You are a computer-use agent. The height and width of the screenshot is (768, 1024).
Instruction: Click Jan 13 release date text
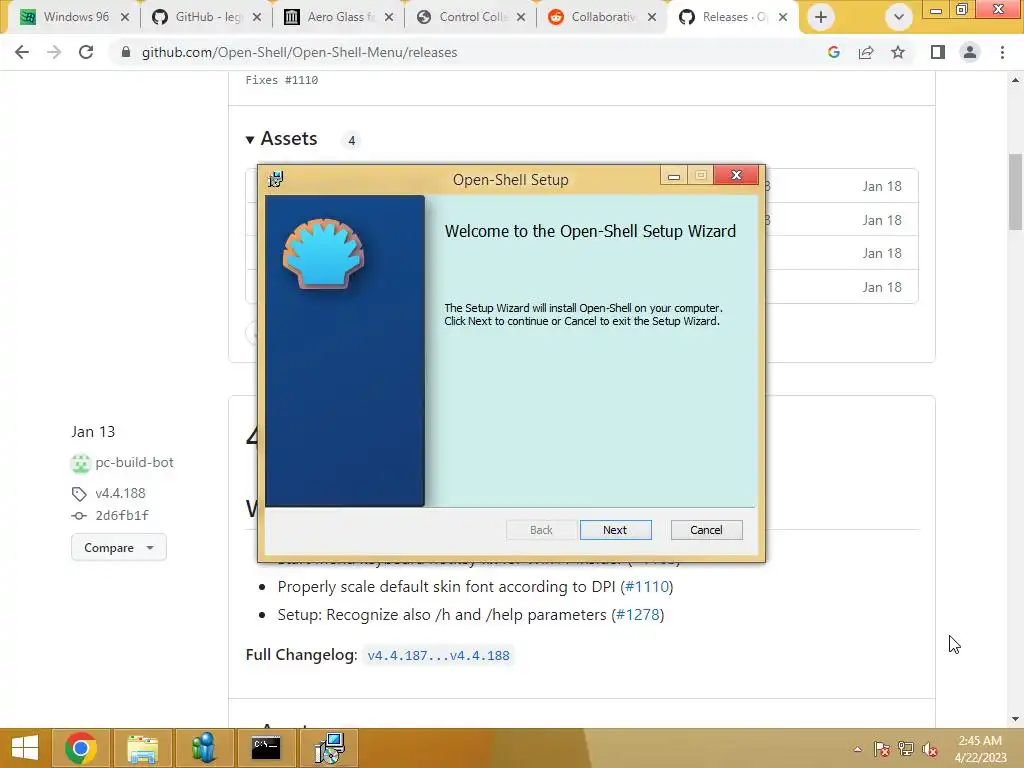93,432
